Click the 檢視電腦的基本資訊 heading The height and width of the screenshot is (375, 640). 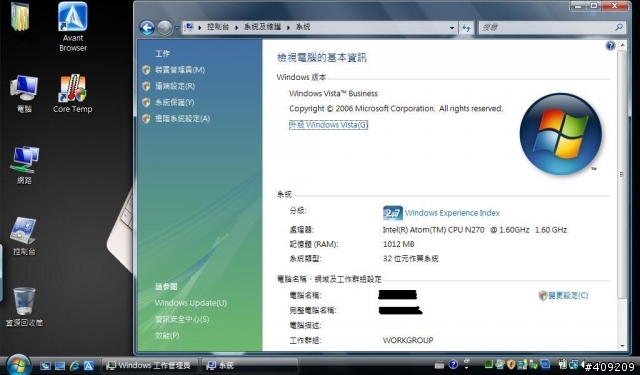pyautogui.click(x=322, y=58)
